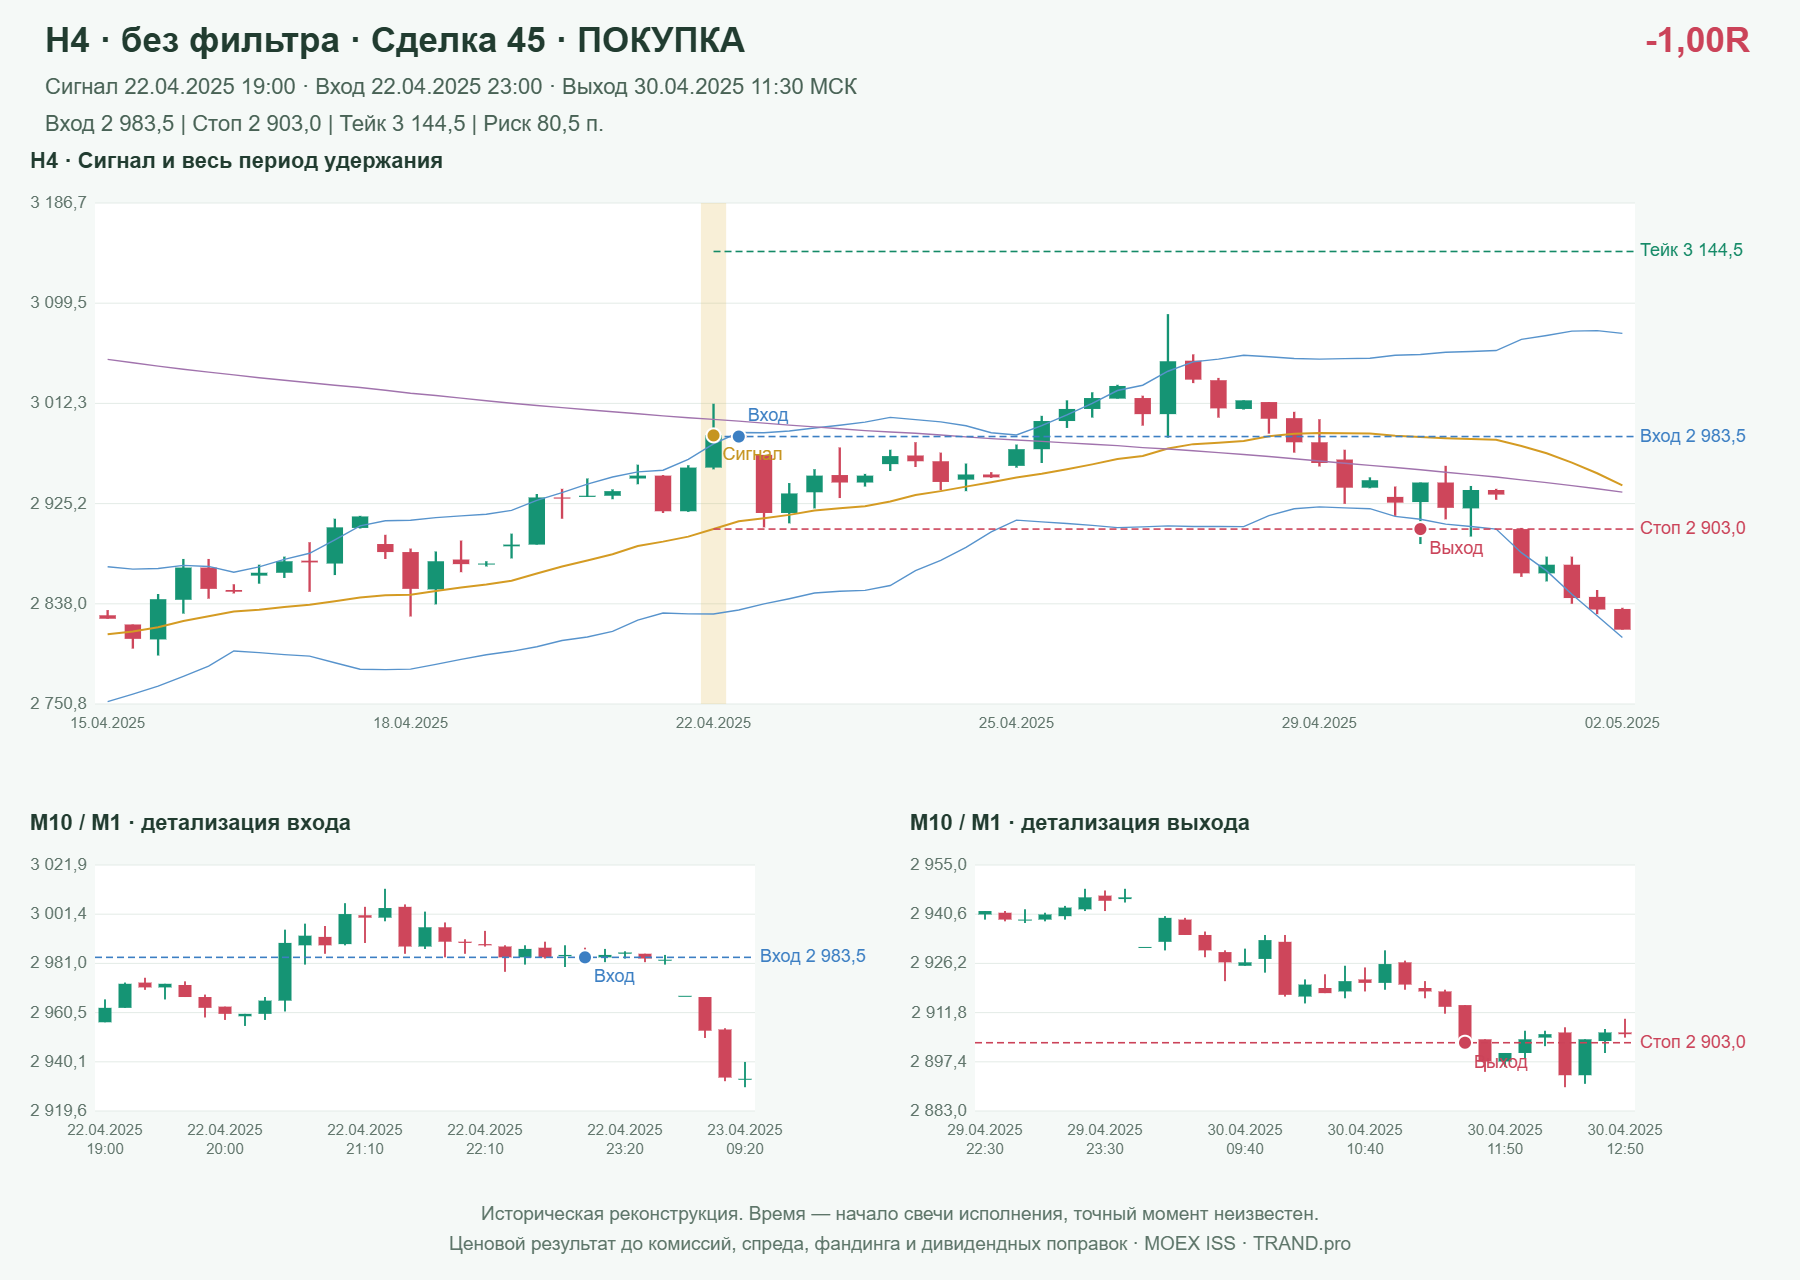Click 'Стоп 2 903,0' label right of H4 chart
The height and width of the screenshot is (1280, 1800).
1693,528
